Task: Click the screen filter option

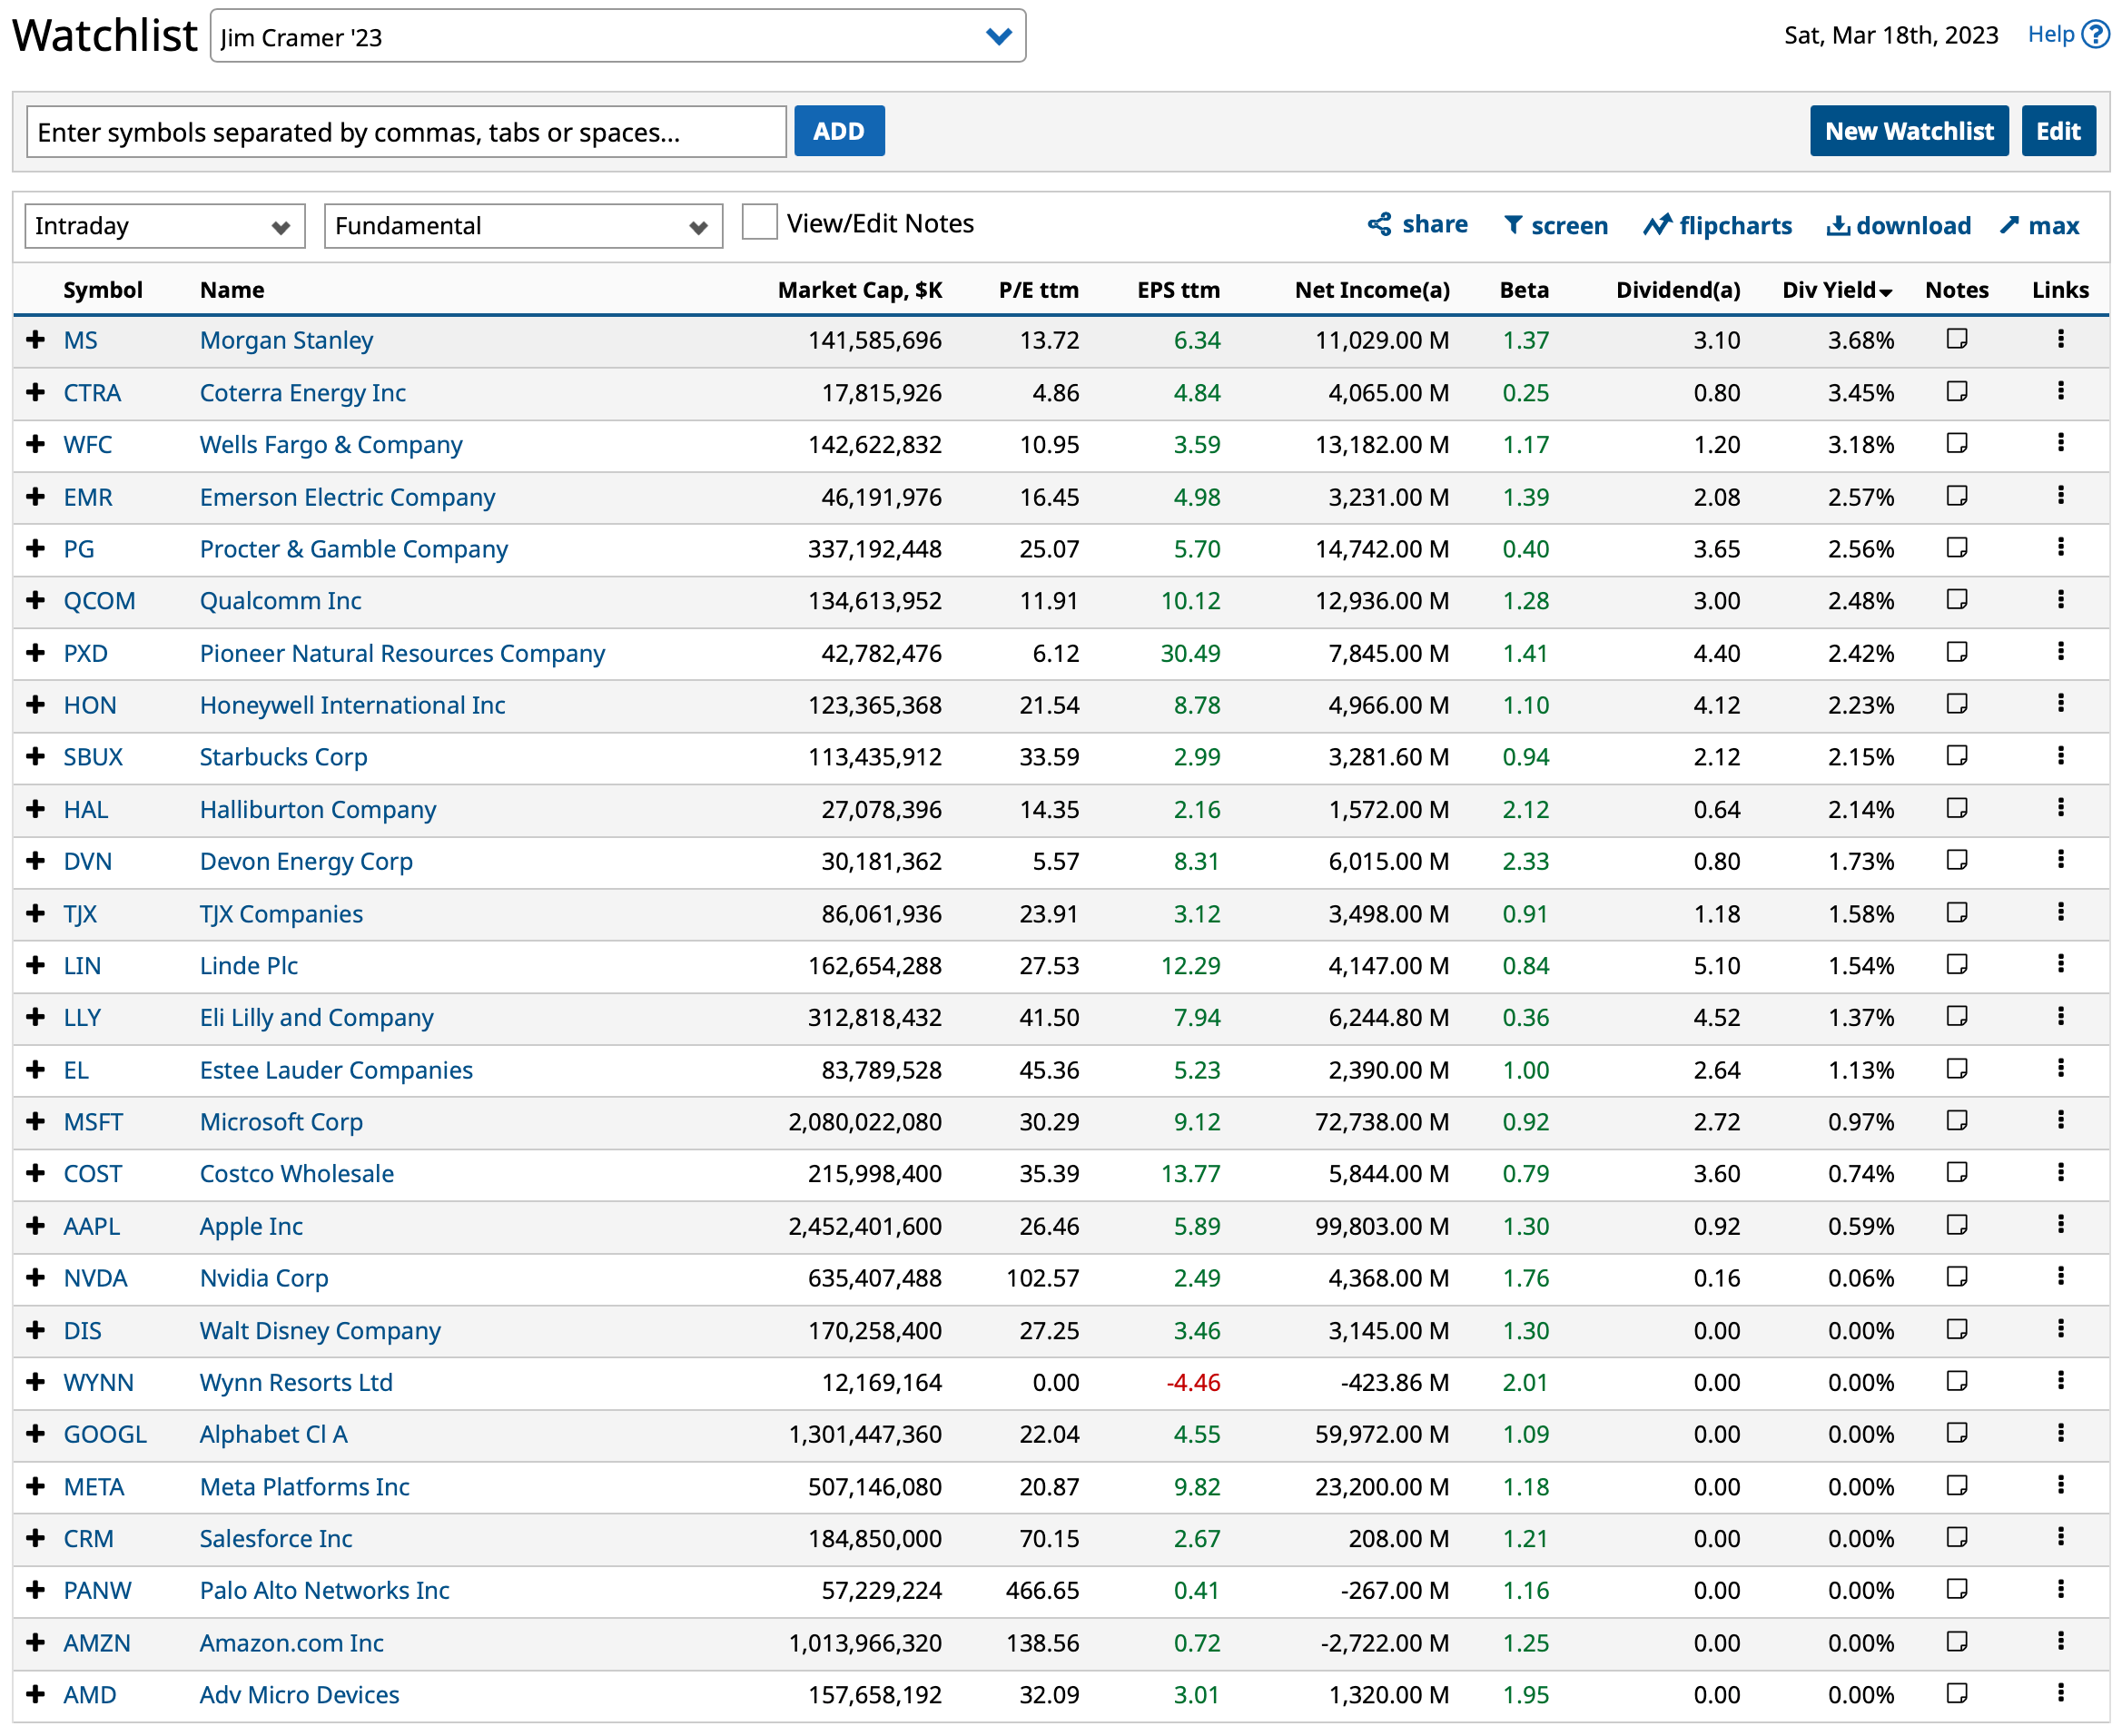Action: 1555,225
